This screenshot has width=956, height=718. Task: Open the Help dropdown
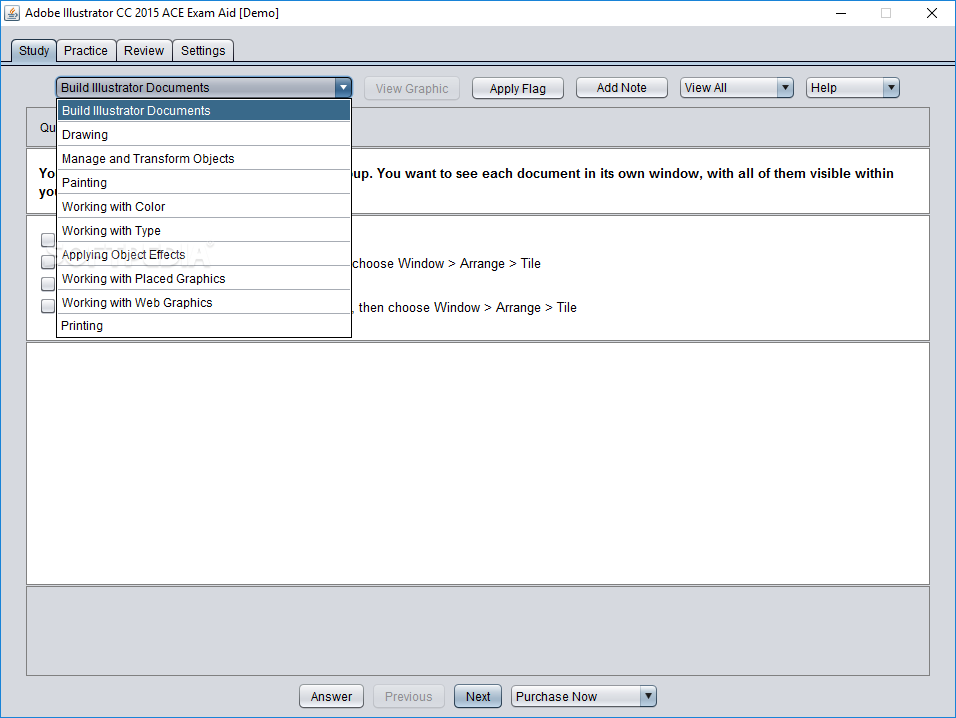852,88
